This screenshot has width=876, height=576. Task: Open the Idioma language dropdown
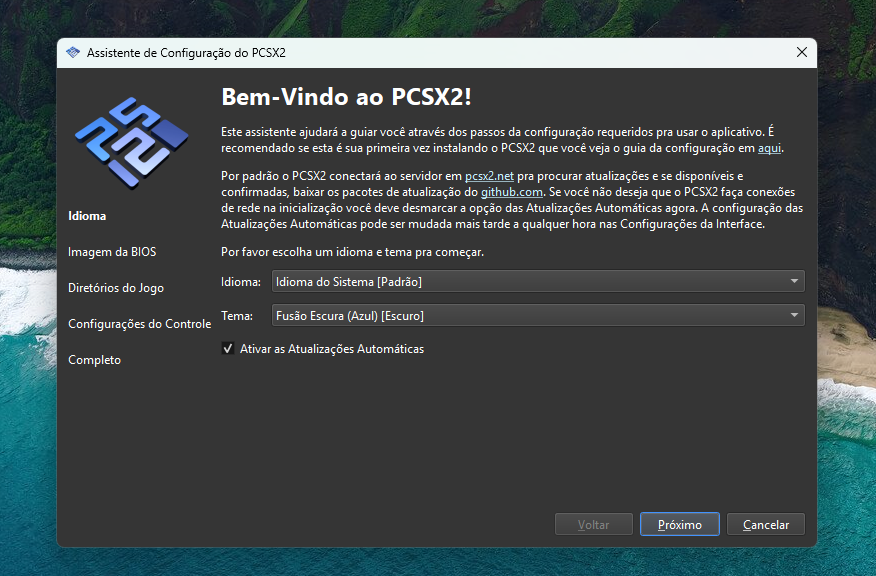point(538,281)
